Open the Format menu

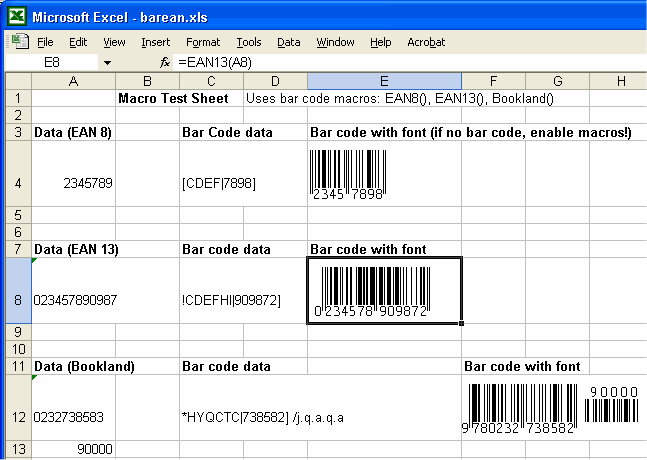point(203,42)
